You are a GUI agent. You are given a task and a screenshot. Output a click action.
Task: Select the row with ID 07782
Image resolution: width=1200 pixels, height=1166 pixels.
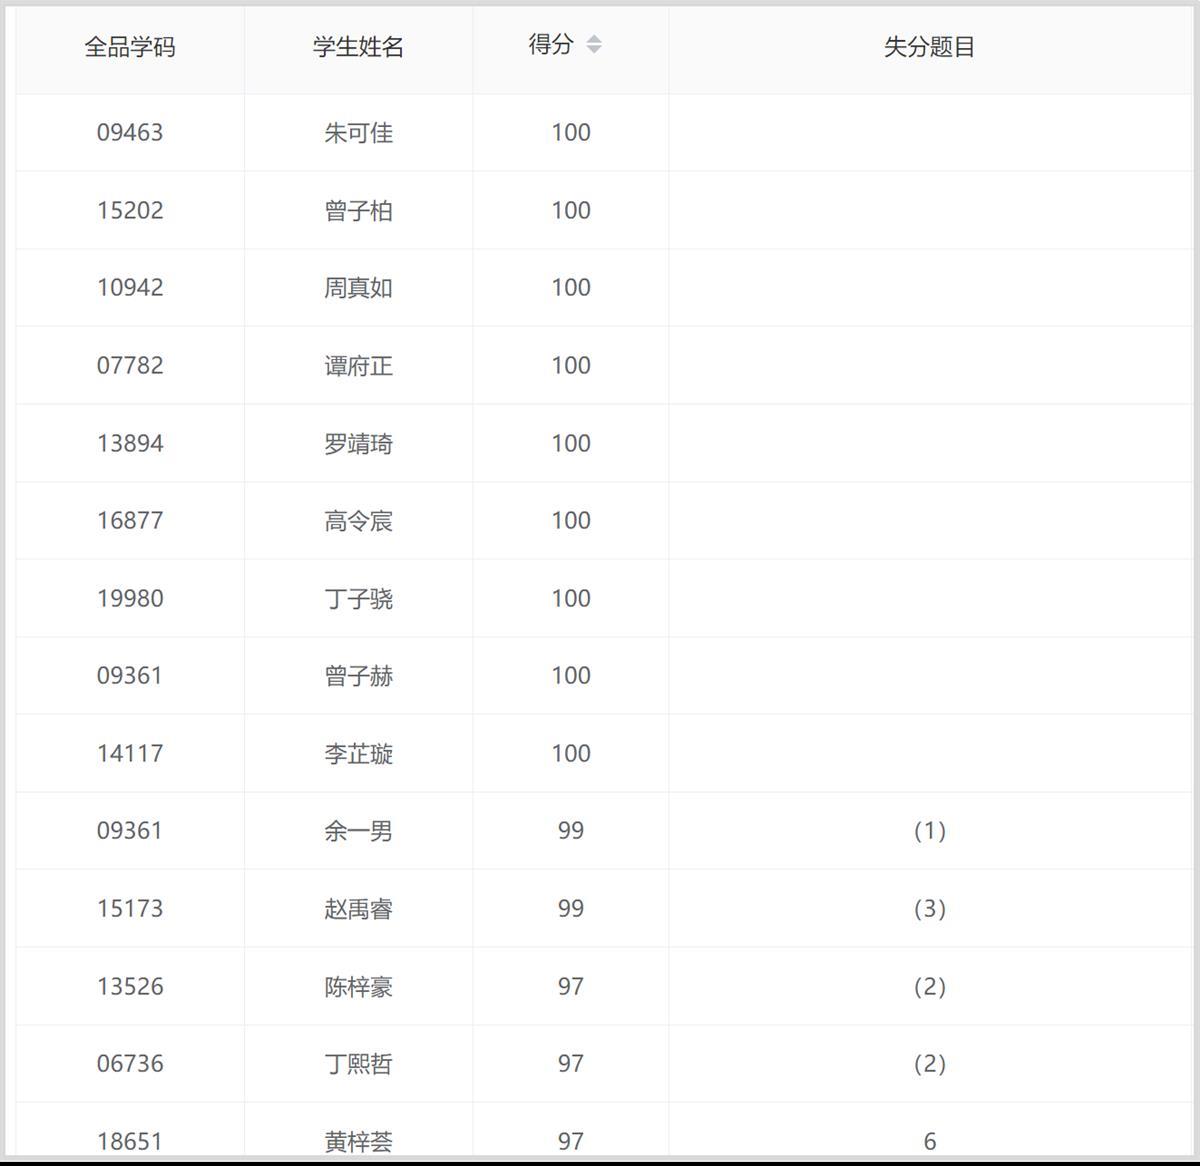coord(130,366)
